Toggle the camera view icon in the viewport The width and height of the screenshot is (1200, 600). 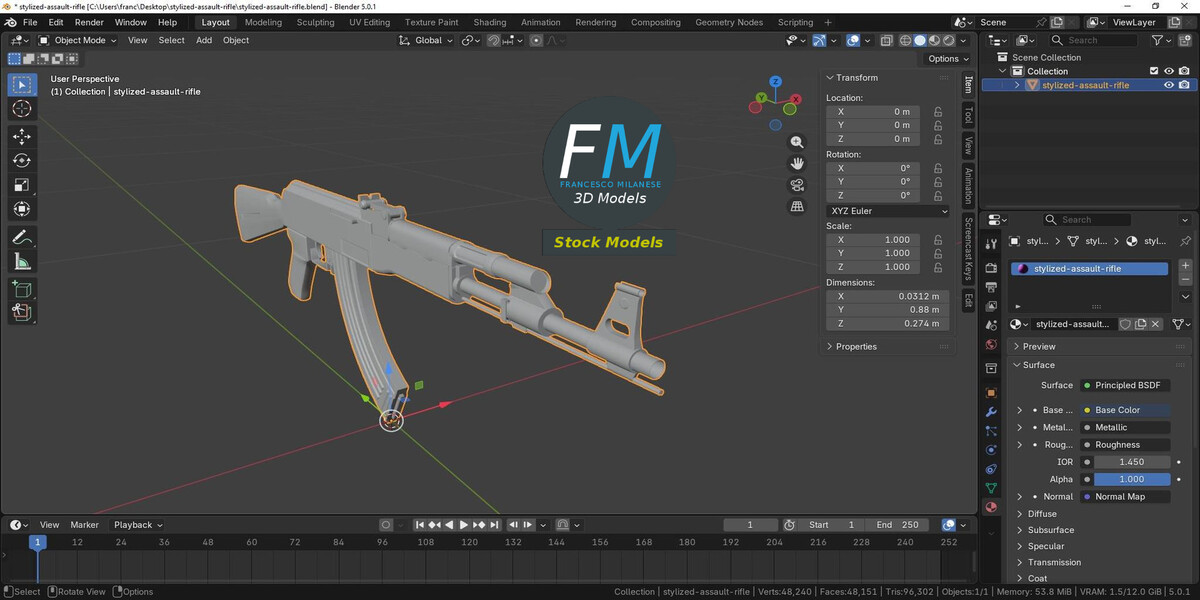tap(797, 185)
